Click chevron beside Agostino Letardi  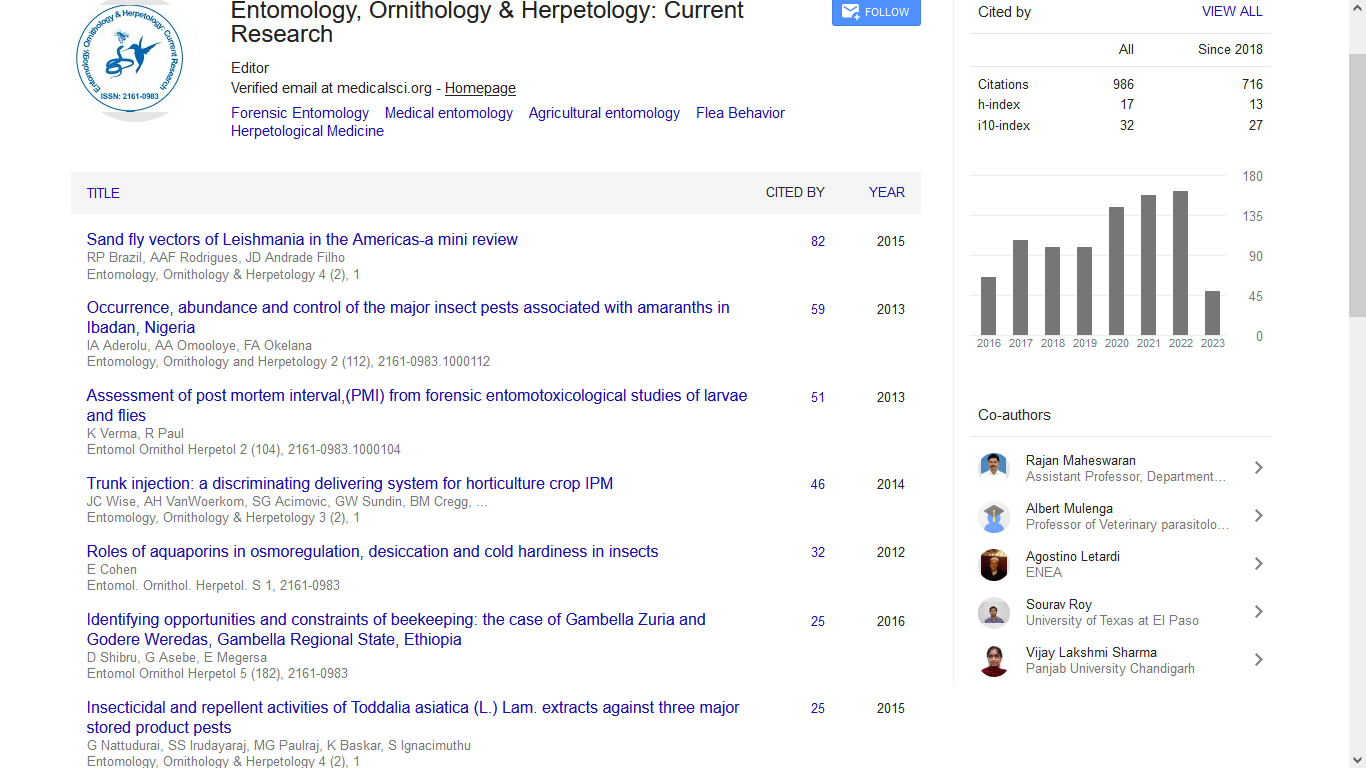pos(1258,564)
